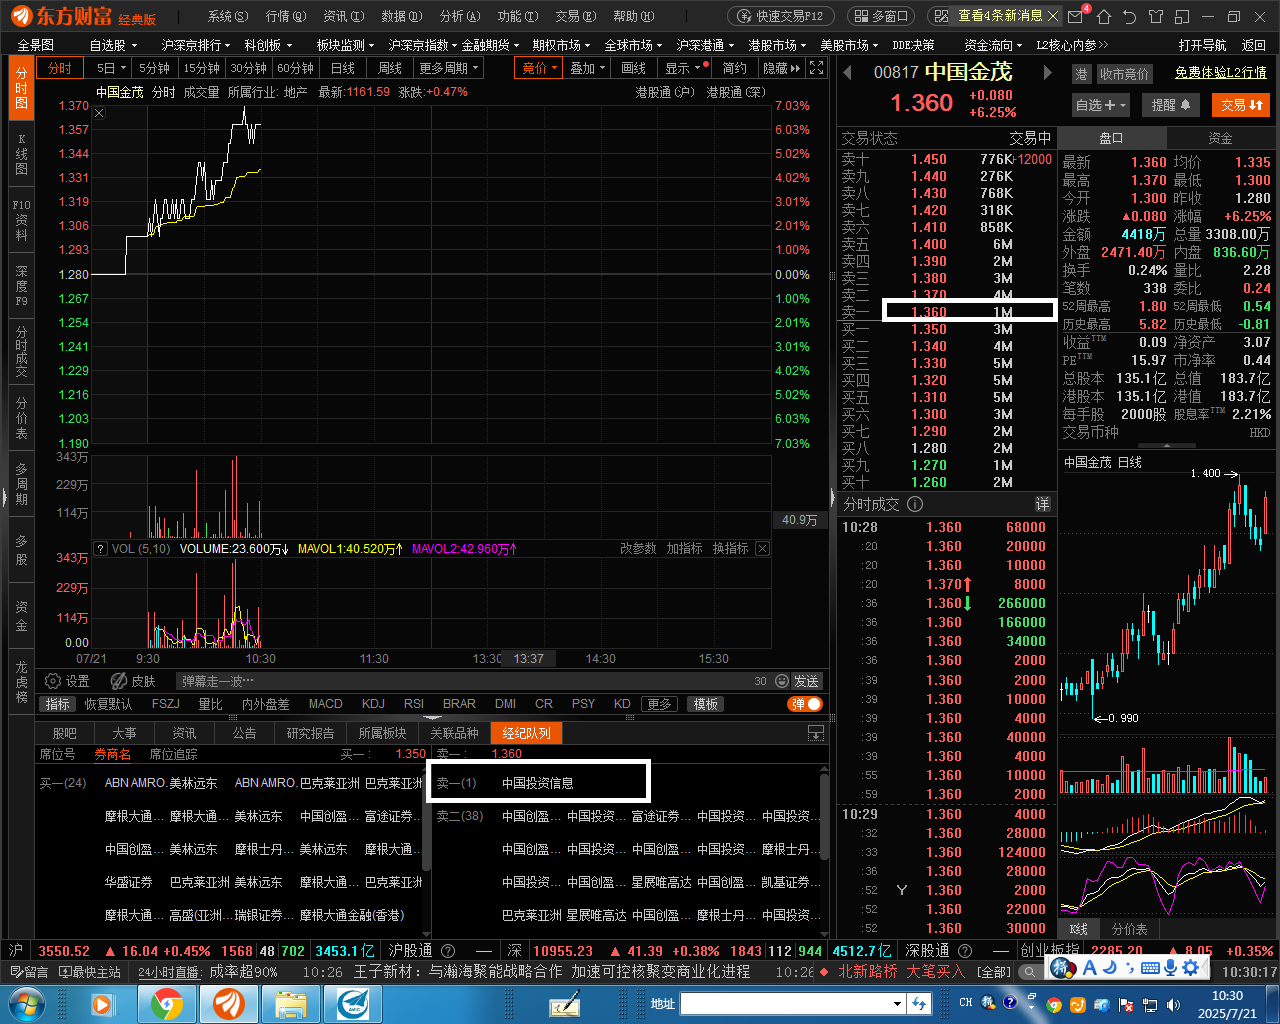Screen dimensions: 1280x1024
Task: Open the file explorer taskbar icon
Action: [x=291, y=1003]
